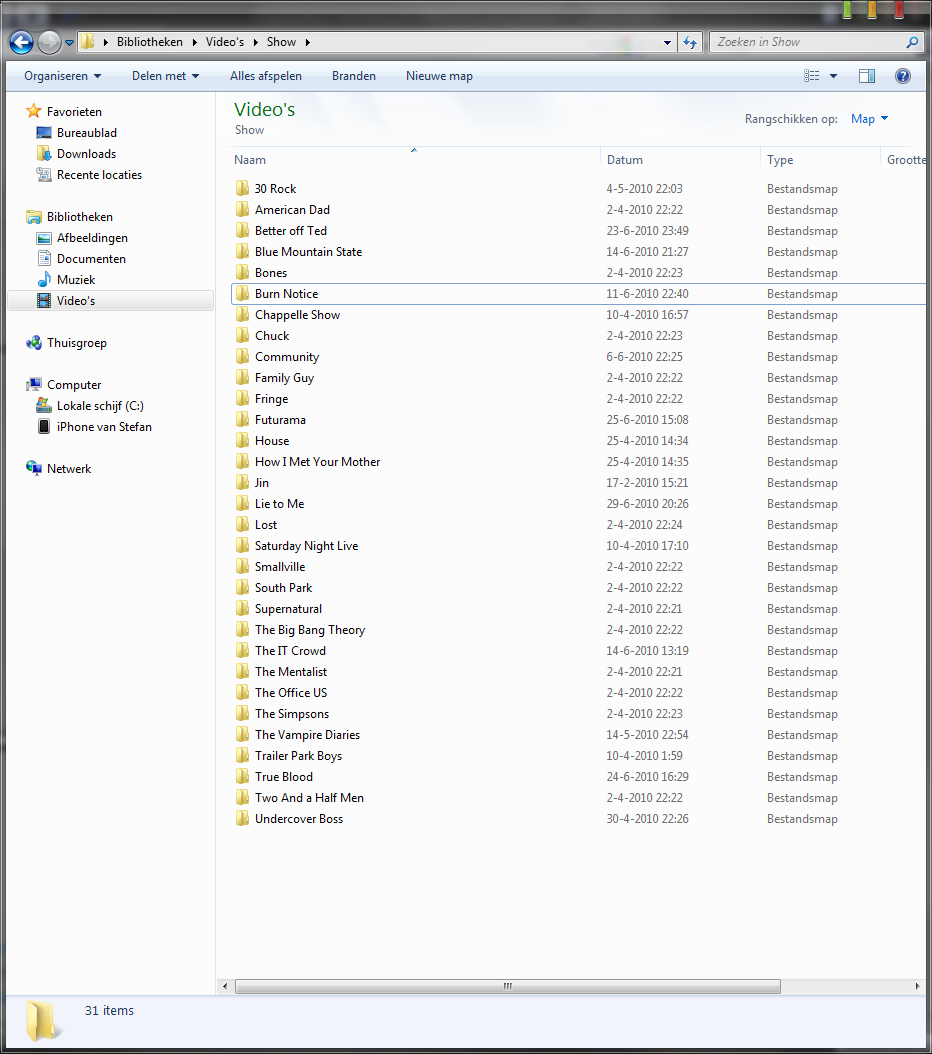This screenshot has width=932, height=1054.
Task: Open the Delen met dropdown
Action: pyautogui.click(x=165, y=76)
